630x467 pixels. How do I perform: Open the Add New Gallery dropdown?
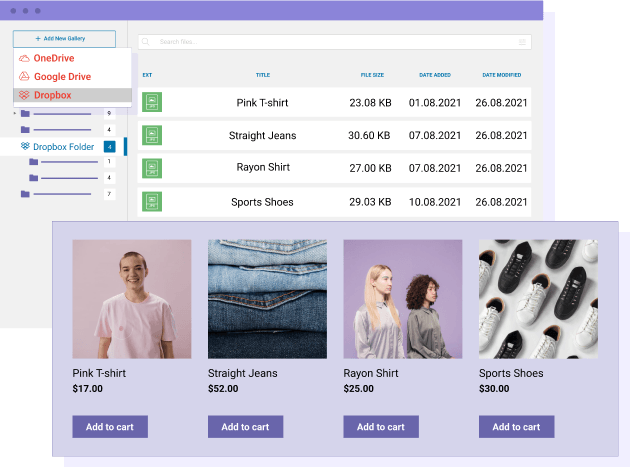64,38
